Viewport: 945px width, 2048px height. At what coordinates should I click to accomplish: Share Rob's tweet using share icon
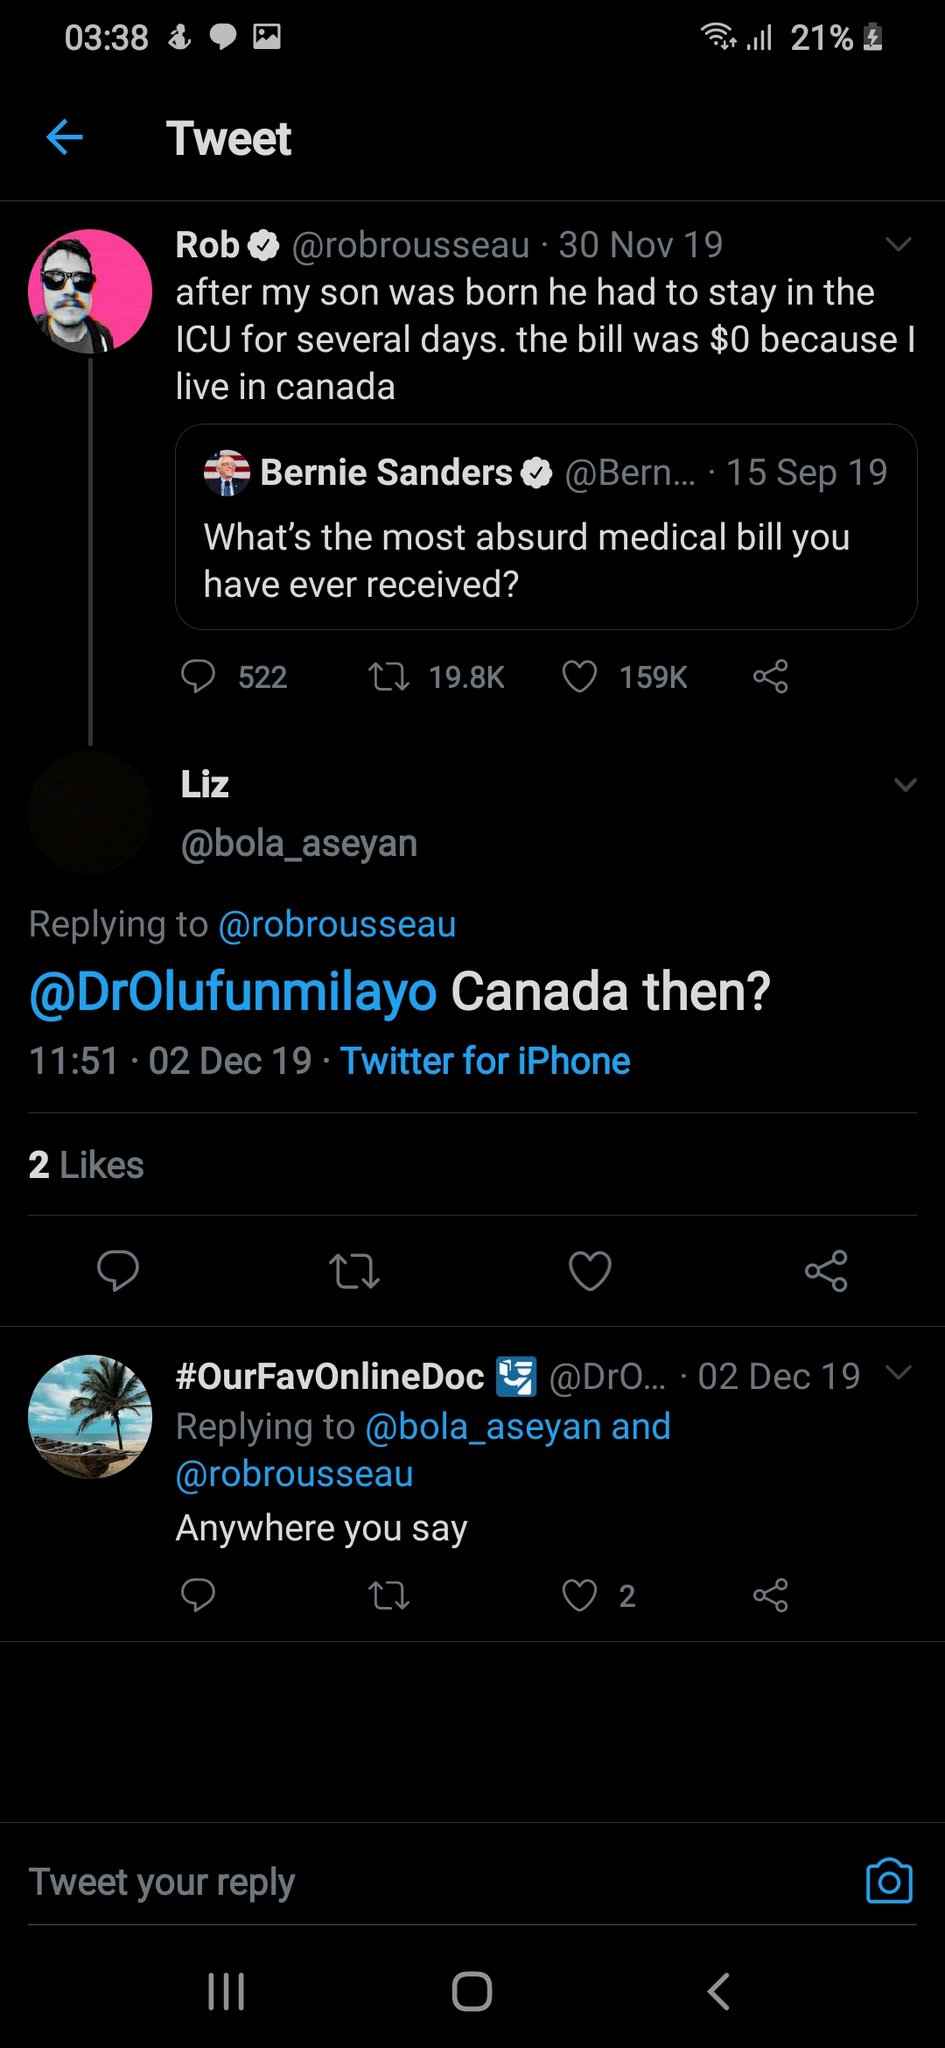(770, 677)
